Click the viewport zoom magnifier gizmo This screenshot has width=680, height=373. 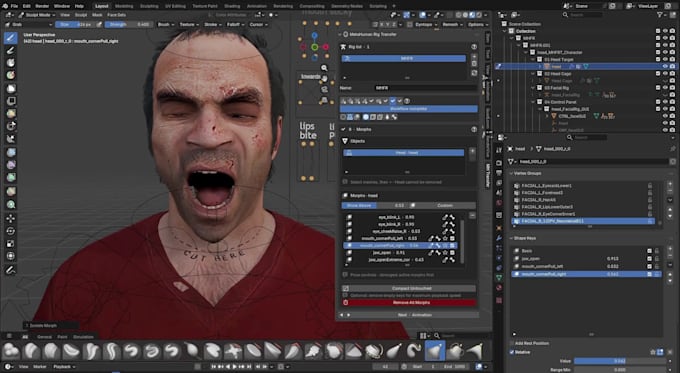(x=324, y=68)
